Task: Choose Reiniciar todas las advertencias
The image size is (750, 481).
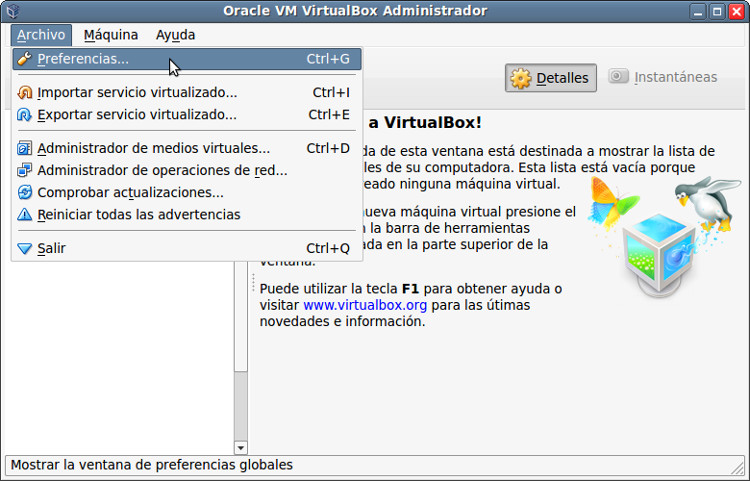Action: 187,215
